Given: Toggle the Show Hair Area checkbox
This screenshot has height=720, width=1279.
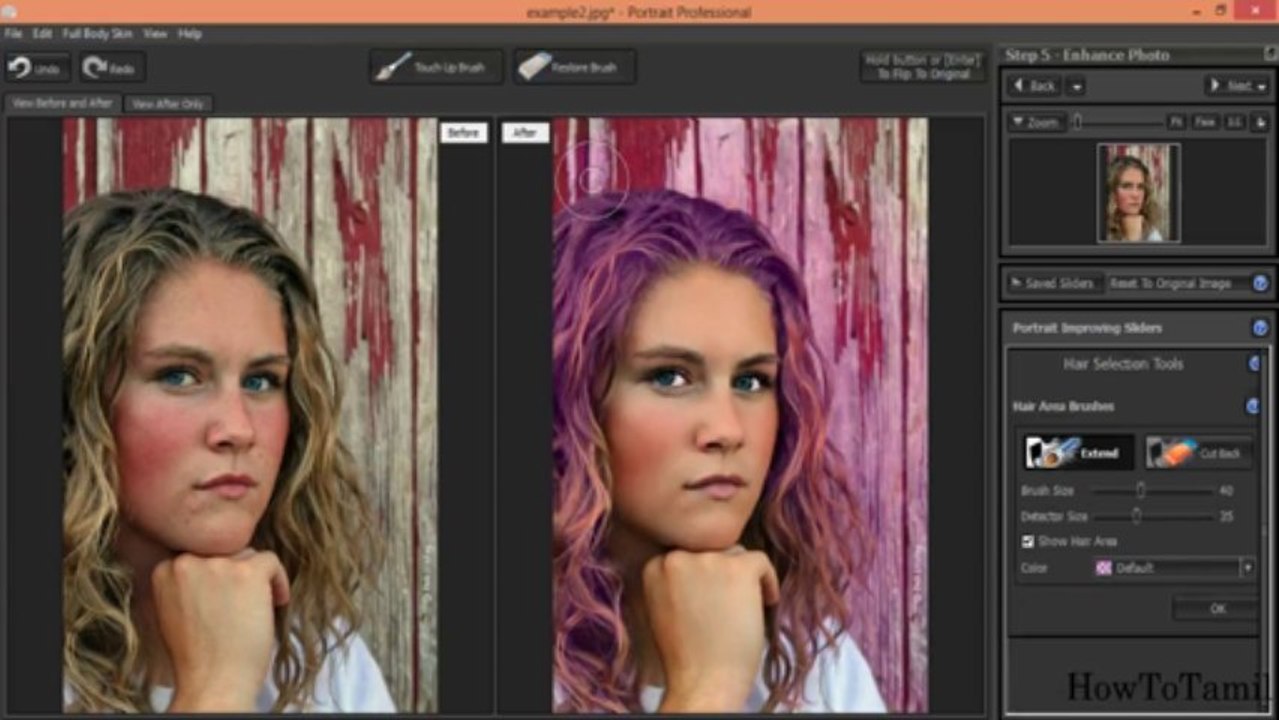Looking at the screenshot, I should (x=1027, y=541).
